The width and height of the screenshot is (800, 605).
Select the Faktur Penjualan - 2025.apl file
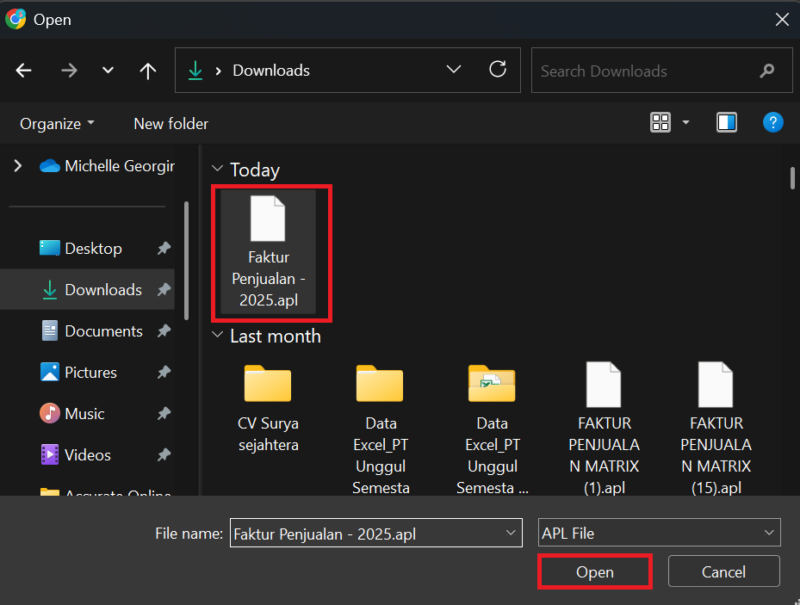pos(268,250)
